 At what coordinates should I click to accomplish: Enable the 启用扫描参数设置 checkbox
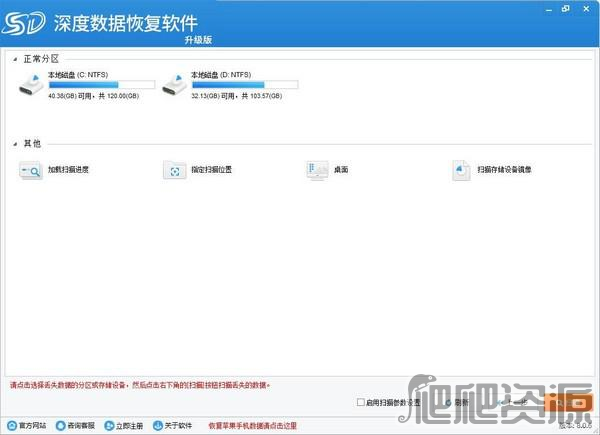point(360,402)
